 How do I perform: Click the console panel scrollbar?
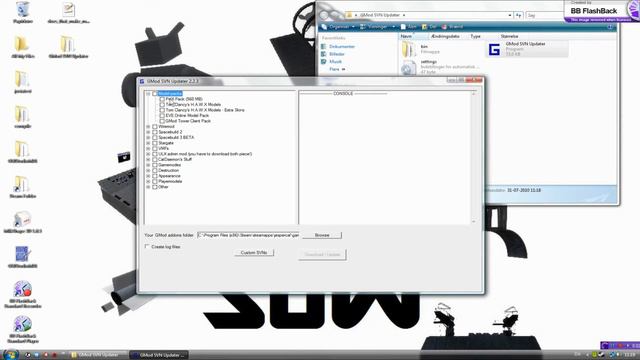[473, 158]
